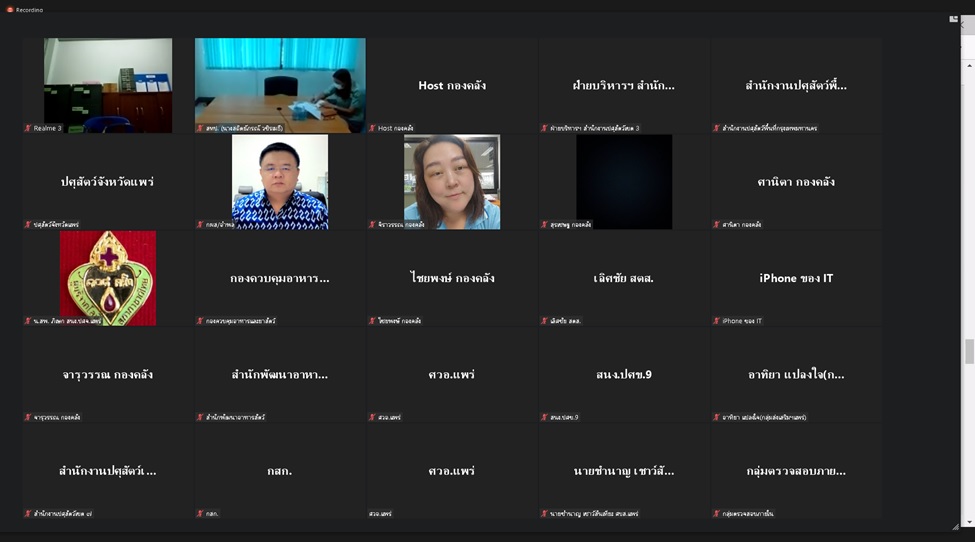Click the ปศุสัตว์จังหวัดแพร่ participant tile

coord(108,182)
